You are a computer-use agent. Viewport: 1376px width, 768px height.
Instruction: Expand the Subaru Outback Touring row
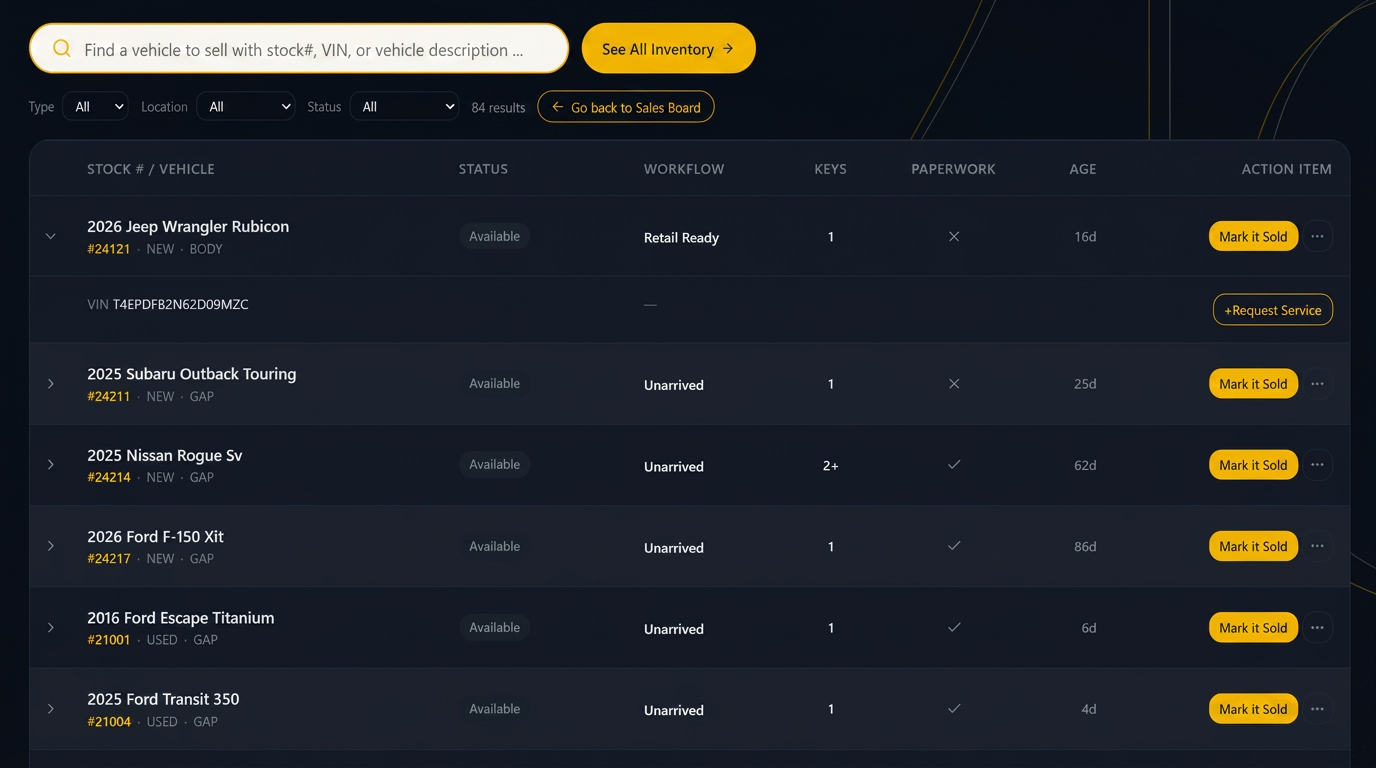click(x=51, y=384)
